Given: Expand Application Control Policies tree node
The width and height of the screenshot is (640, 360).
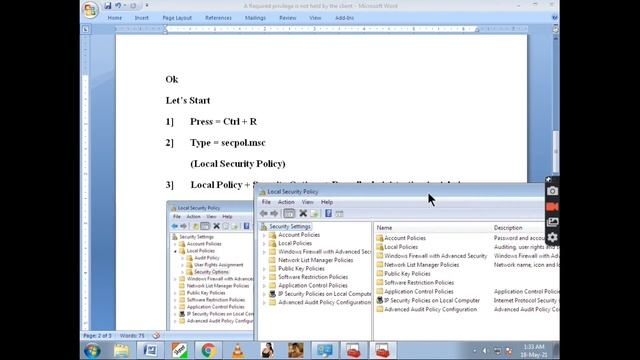Looking at the screenshot, I should 264,286.
